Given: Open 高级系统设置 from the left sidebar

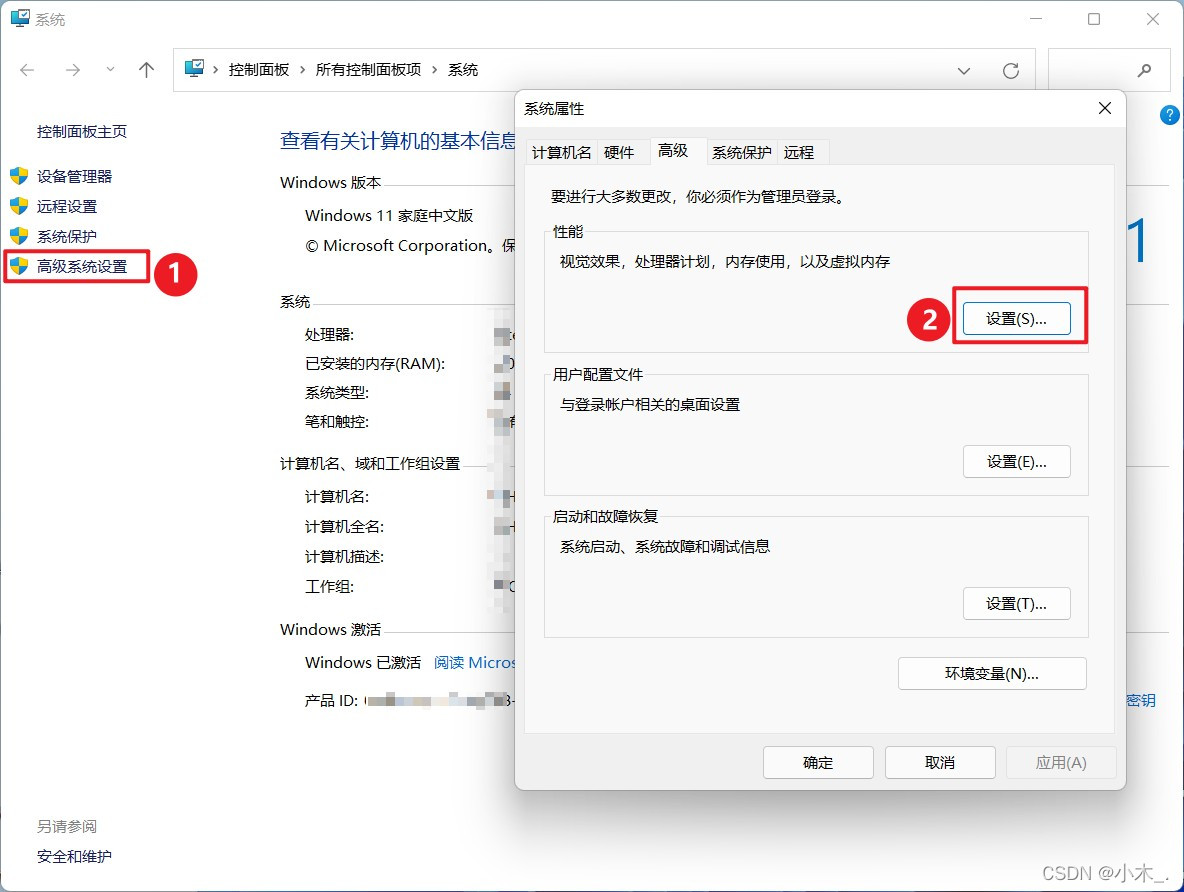Looking at the screenshot, I should point(82,267).
